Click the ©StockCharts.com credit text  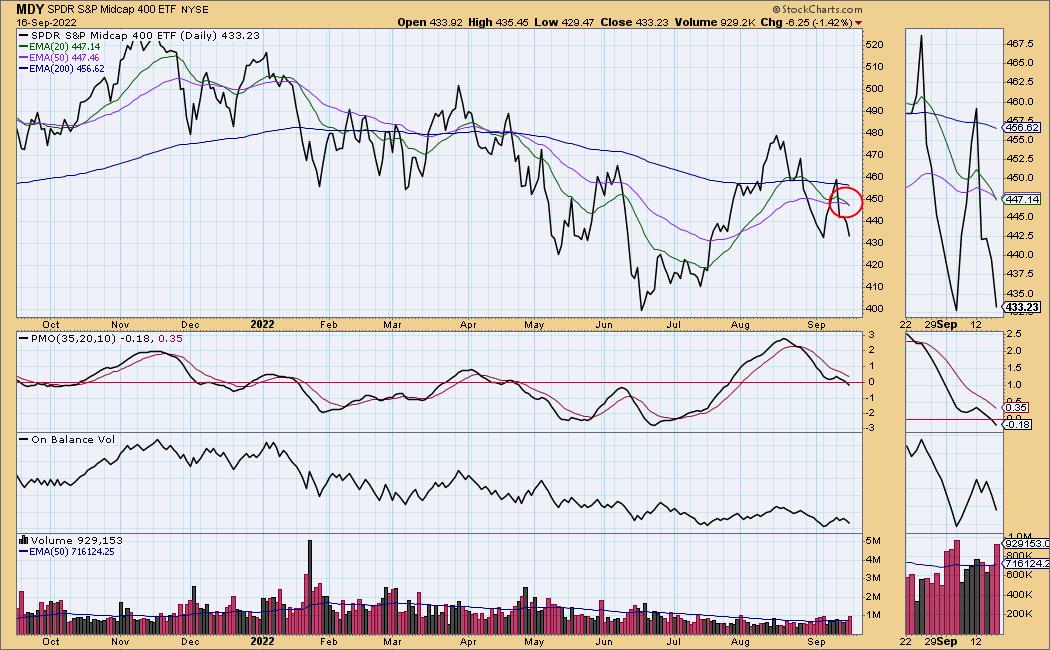[817, 9]
